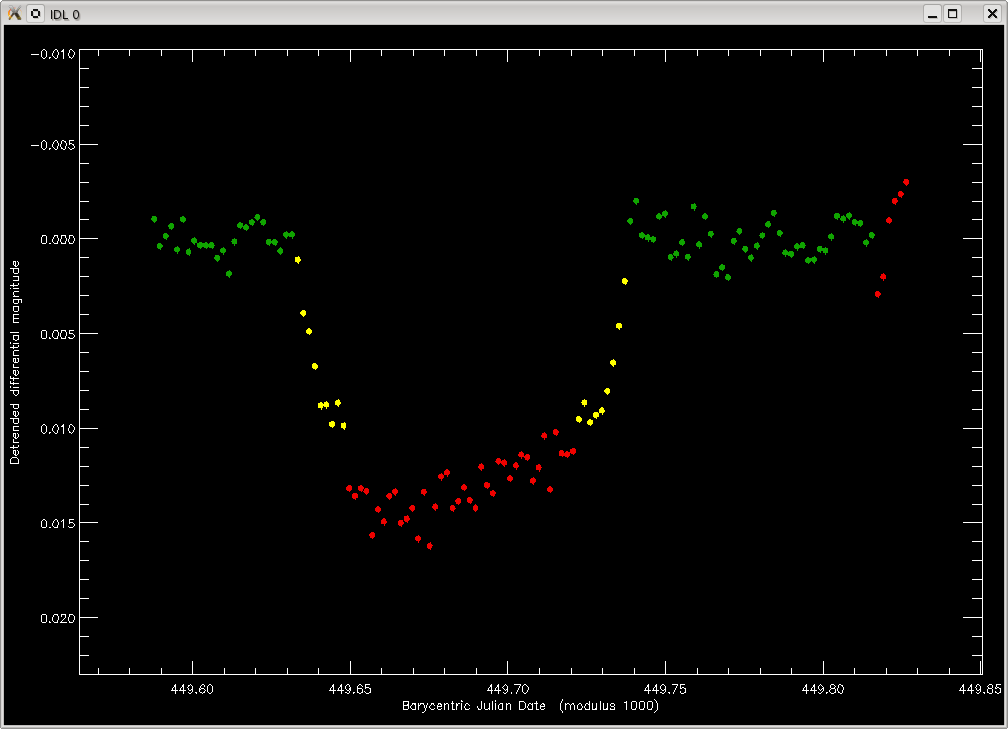Select the highest green point just after egress

tap(636, 201)
